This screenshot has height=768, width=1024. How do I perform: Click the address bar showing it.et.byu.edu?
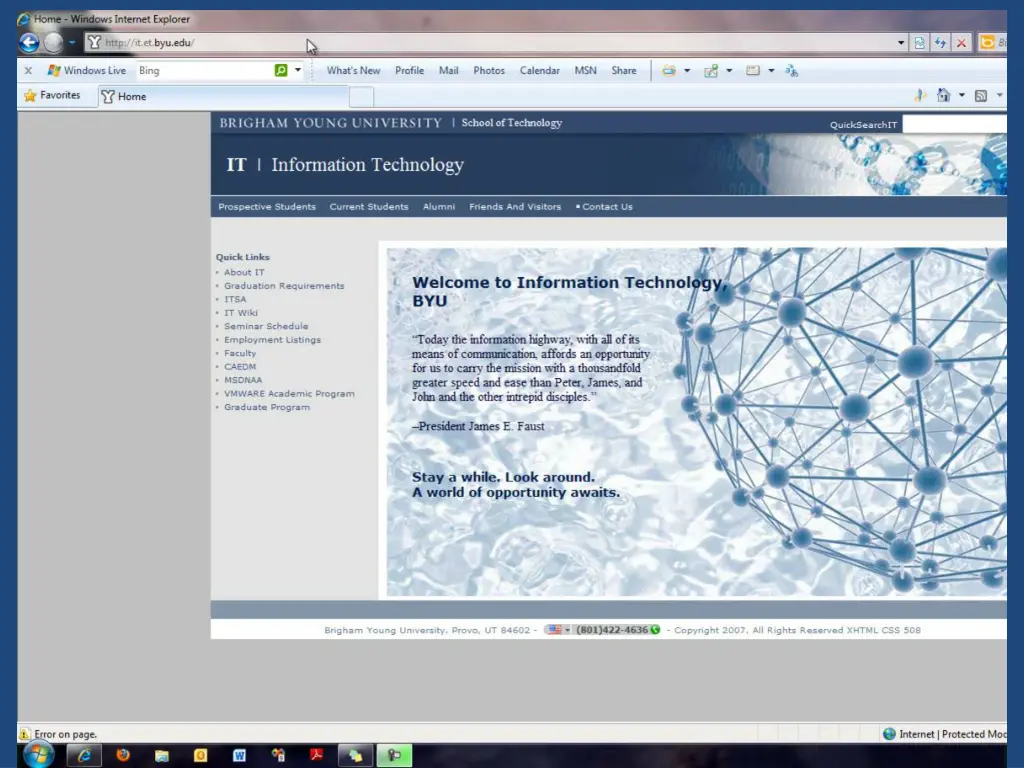coord(490,43)
